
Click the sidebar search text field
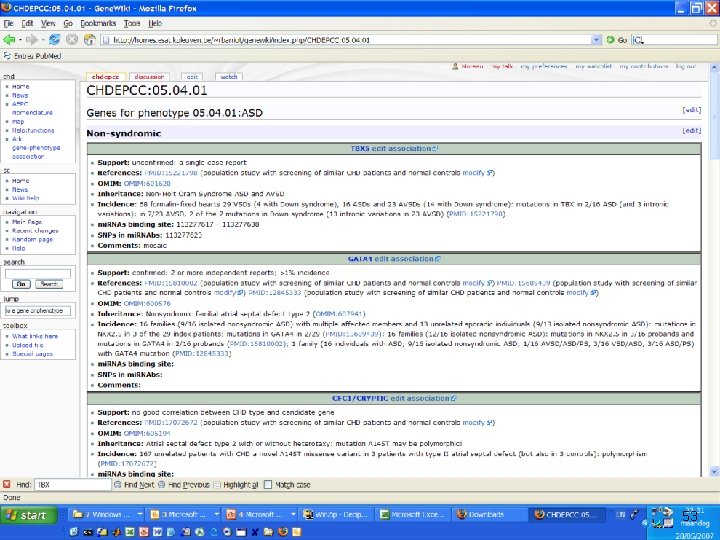click(38, 274)
